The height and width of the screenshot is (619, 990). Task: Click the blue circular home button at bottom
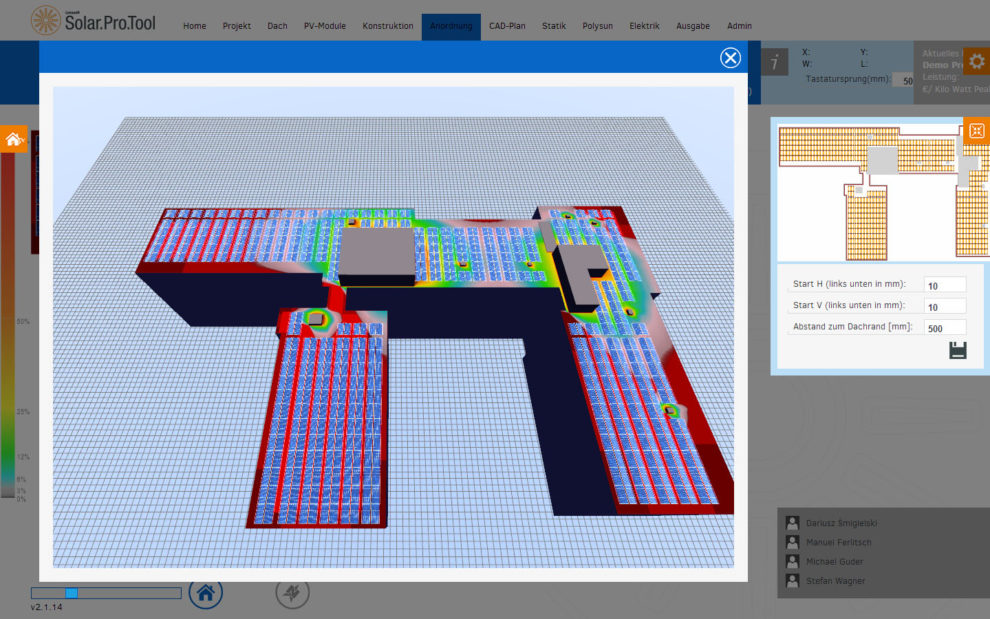pos(206,593)
